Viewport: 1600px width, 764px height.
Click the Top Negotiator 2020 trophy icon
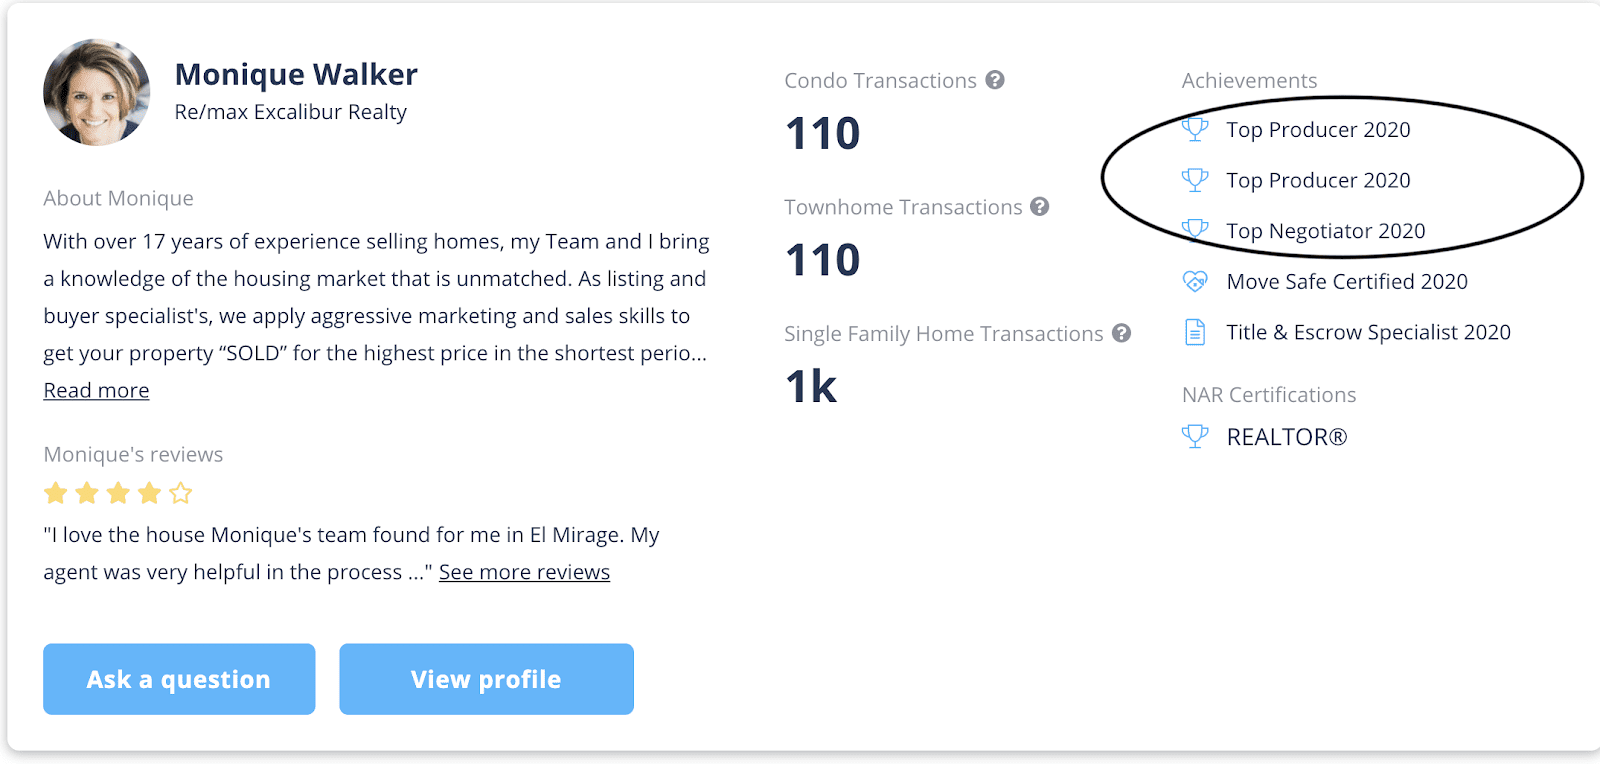click(x=1195, y=230)
